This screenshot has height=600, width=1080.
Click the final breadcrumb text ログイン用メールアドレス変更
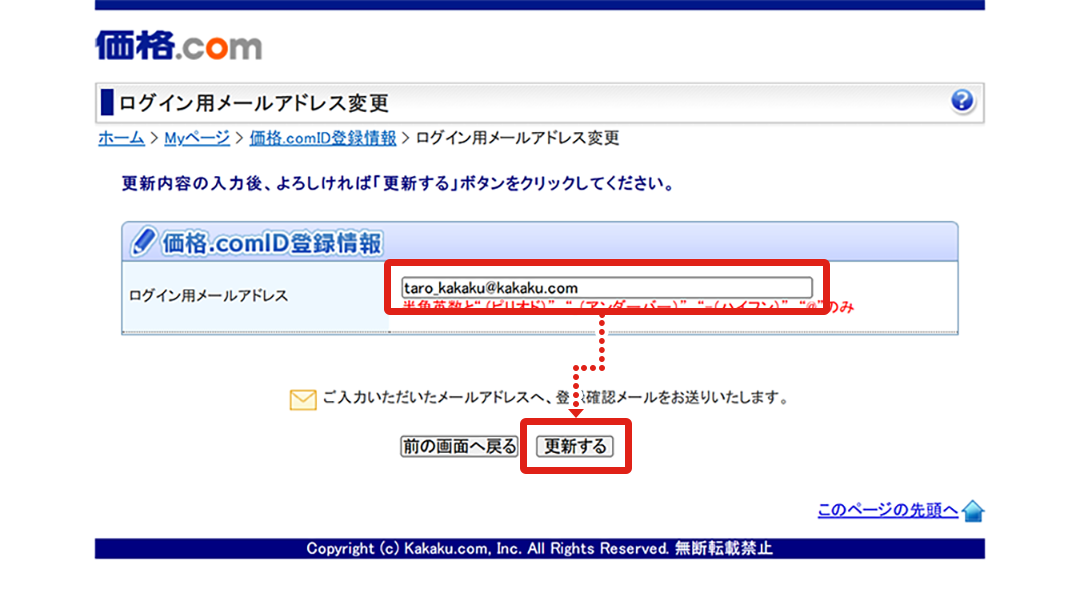coord(517,138)
